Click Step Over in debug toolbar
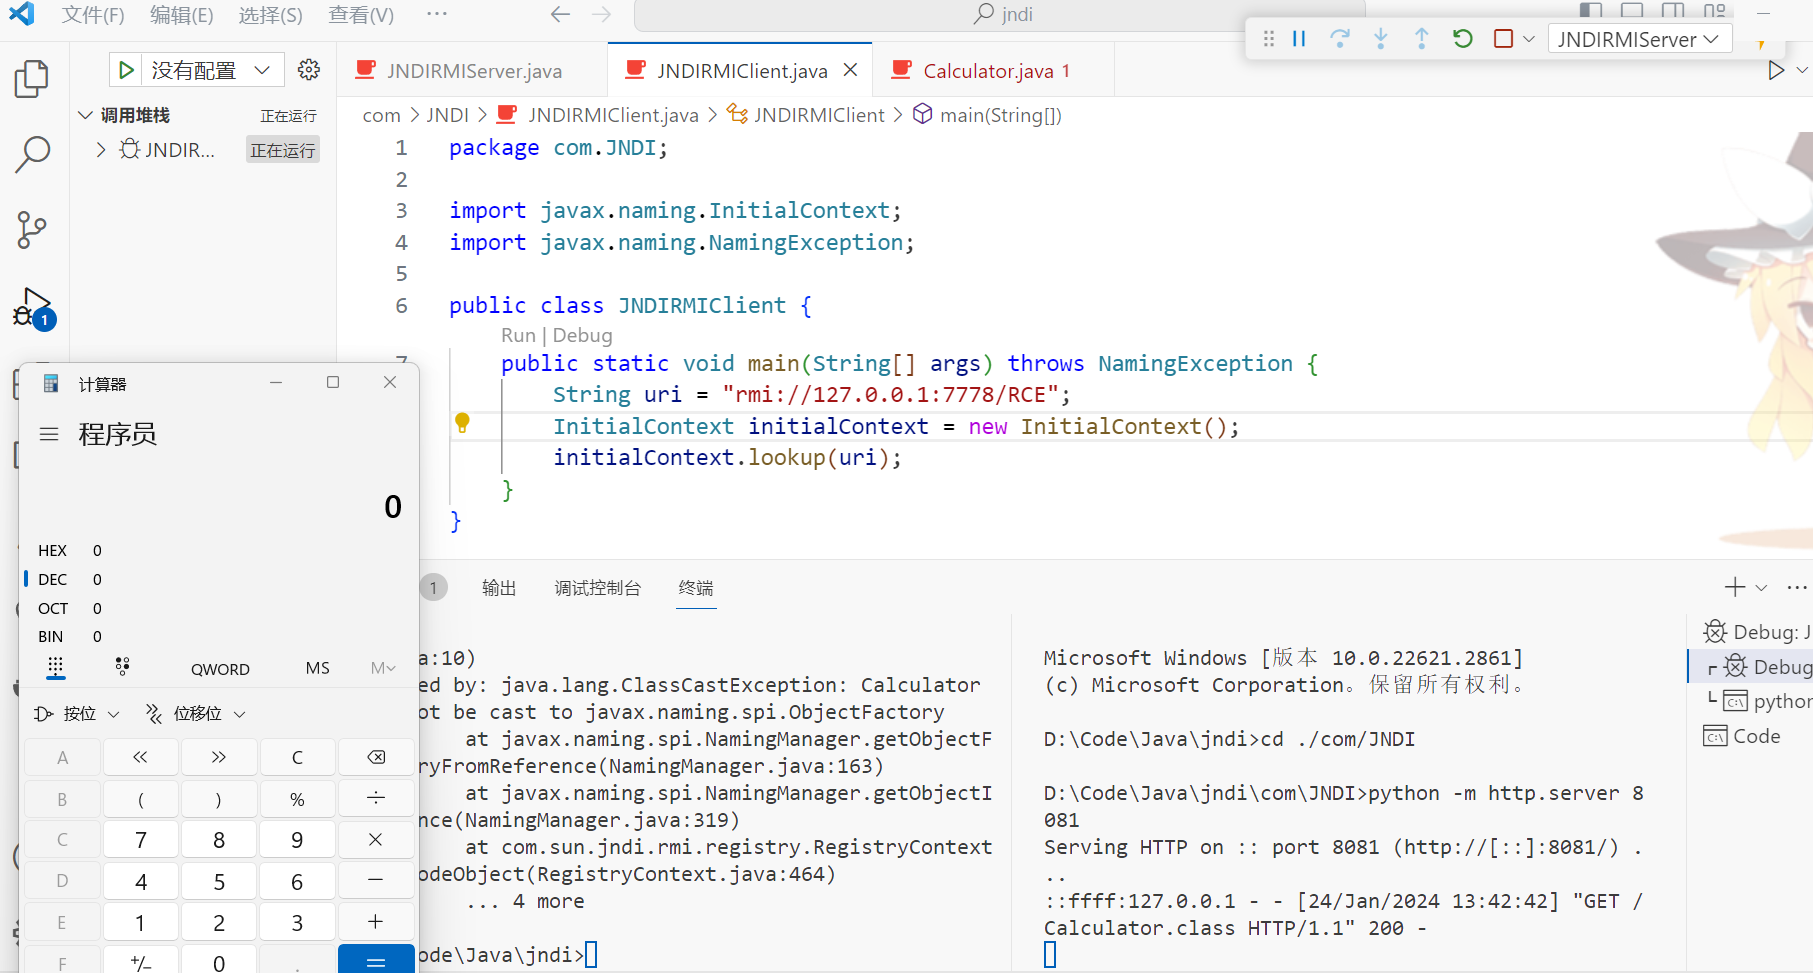This screenshot has height=973, width=1813. [x=1340, y=39]
